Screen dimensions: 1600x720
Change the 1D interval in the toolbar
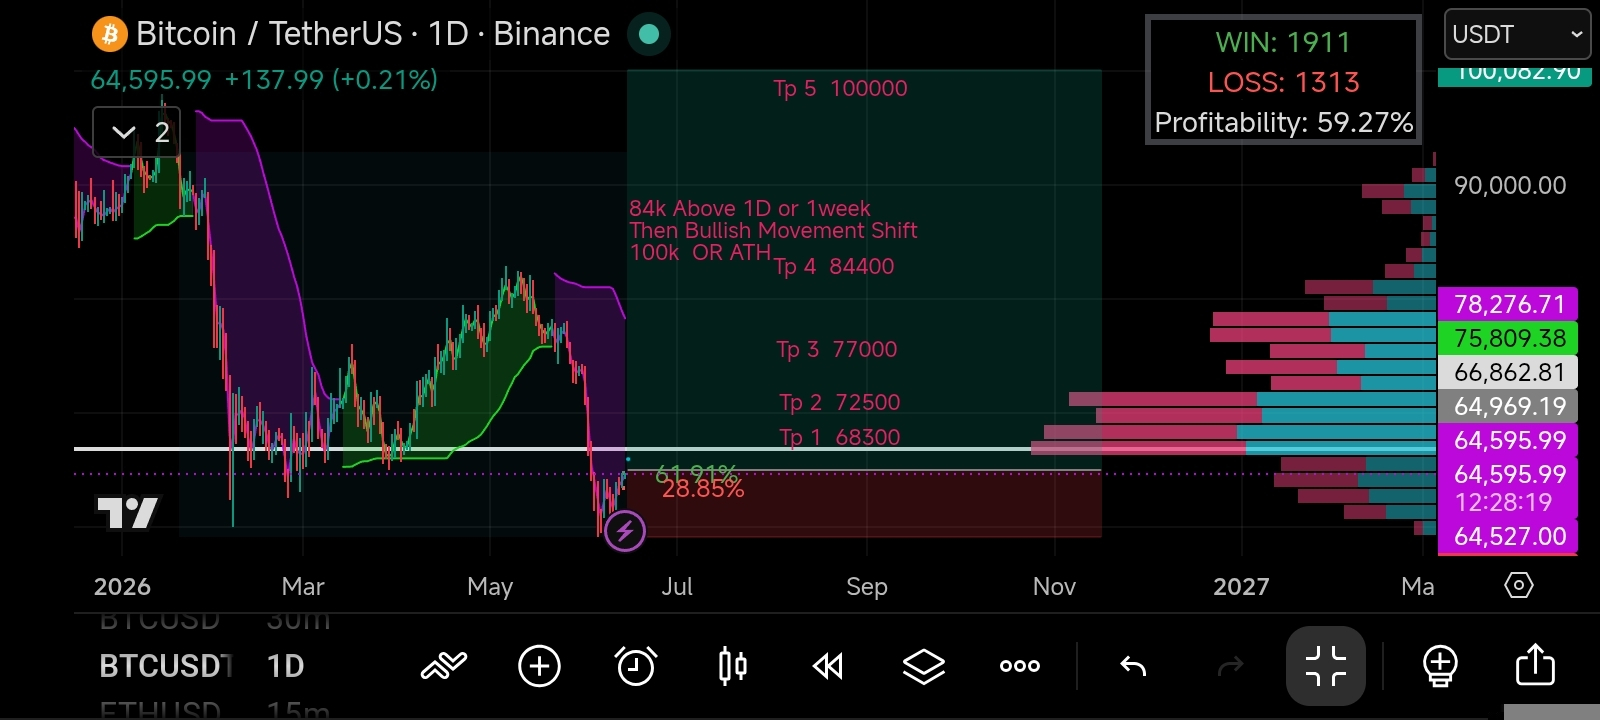(285, 666)
